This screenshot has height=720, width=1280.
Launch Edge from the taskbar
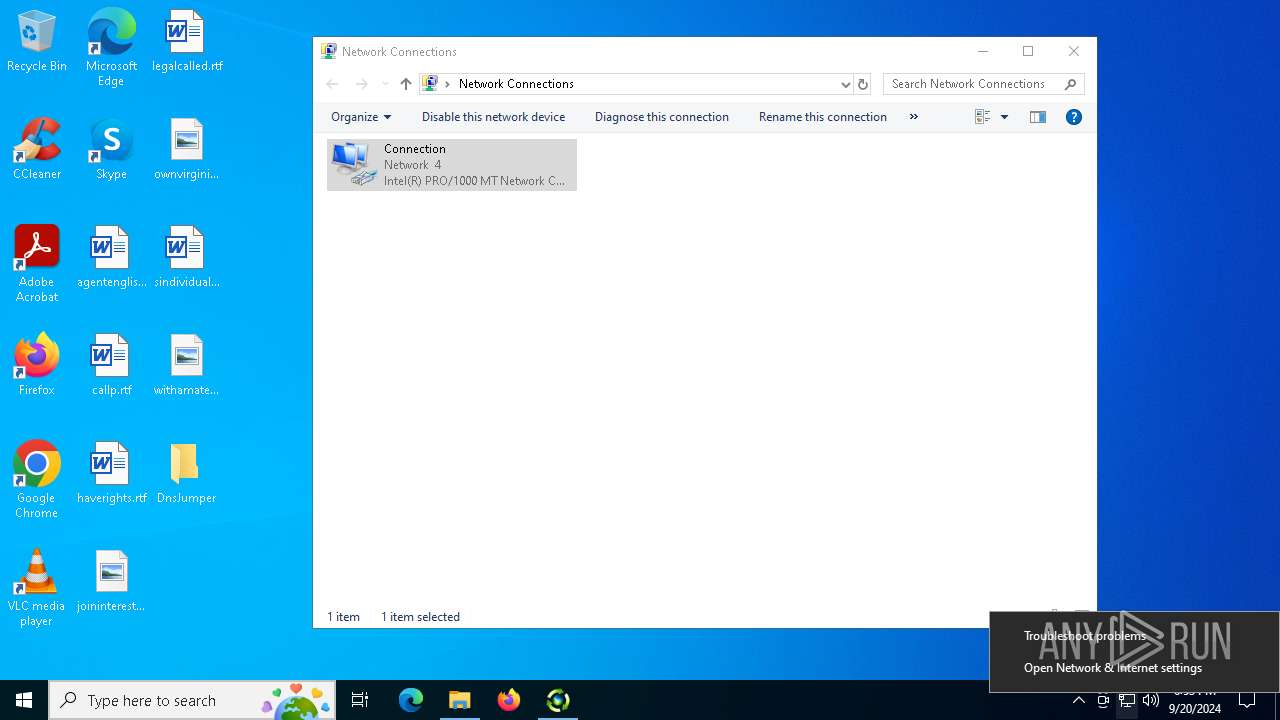[x=411, y=700]
